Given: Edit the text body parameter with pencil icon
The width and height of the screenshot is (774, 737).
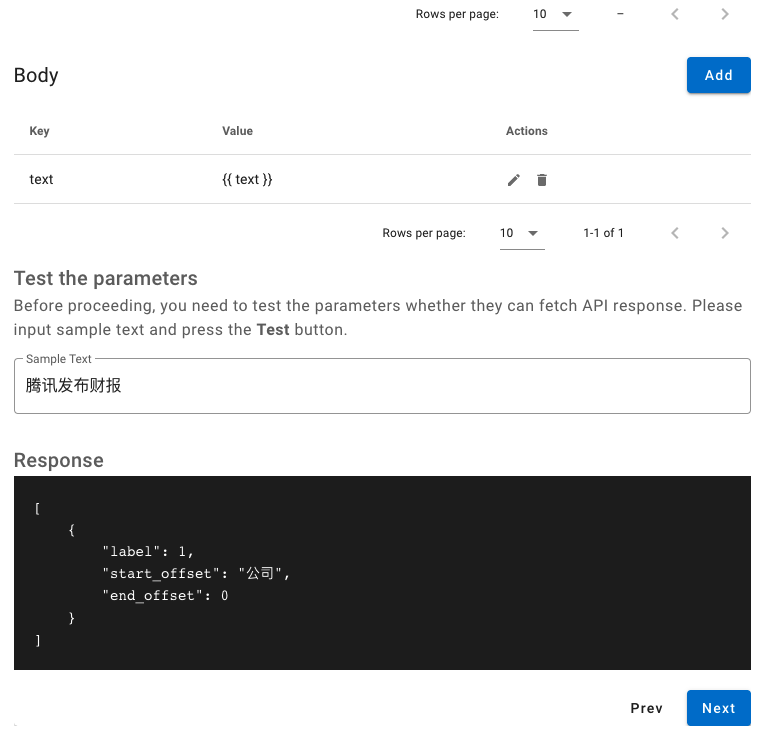Looking at the screenshot, I should 513,180.
